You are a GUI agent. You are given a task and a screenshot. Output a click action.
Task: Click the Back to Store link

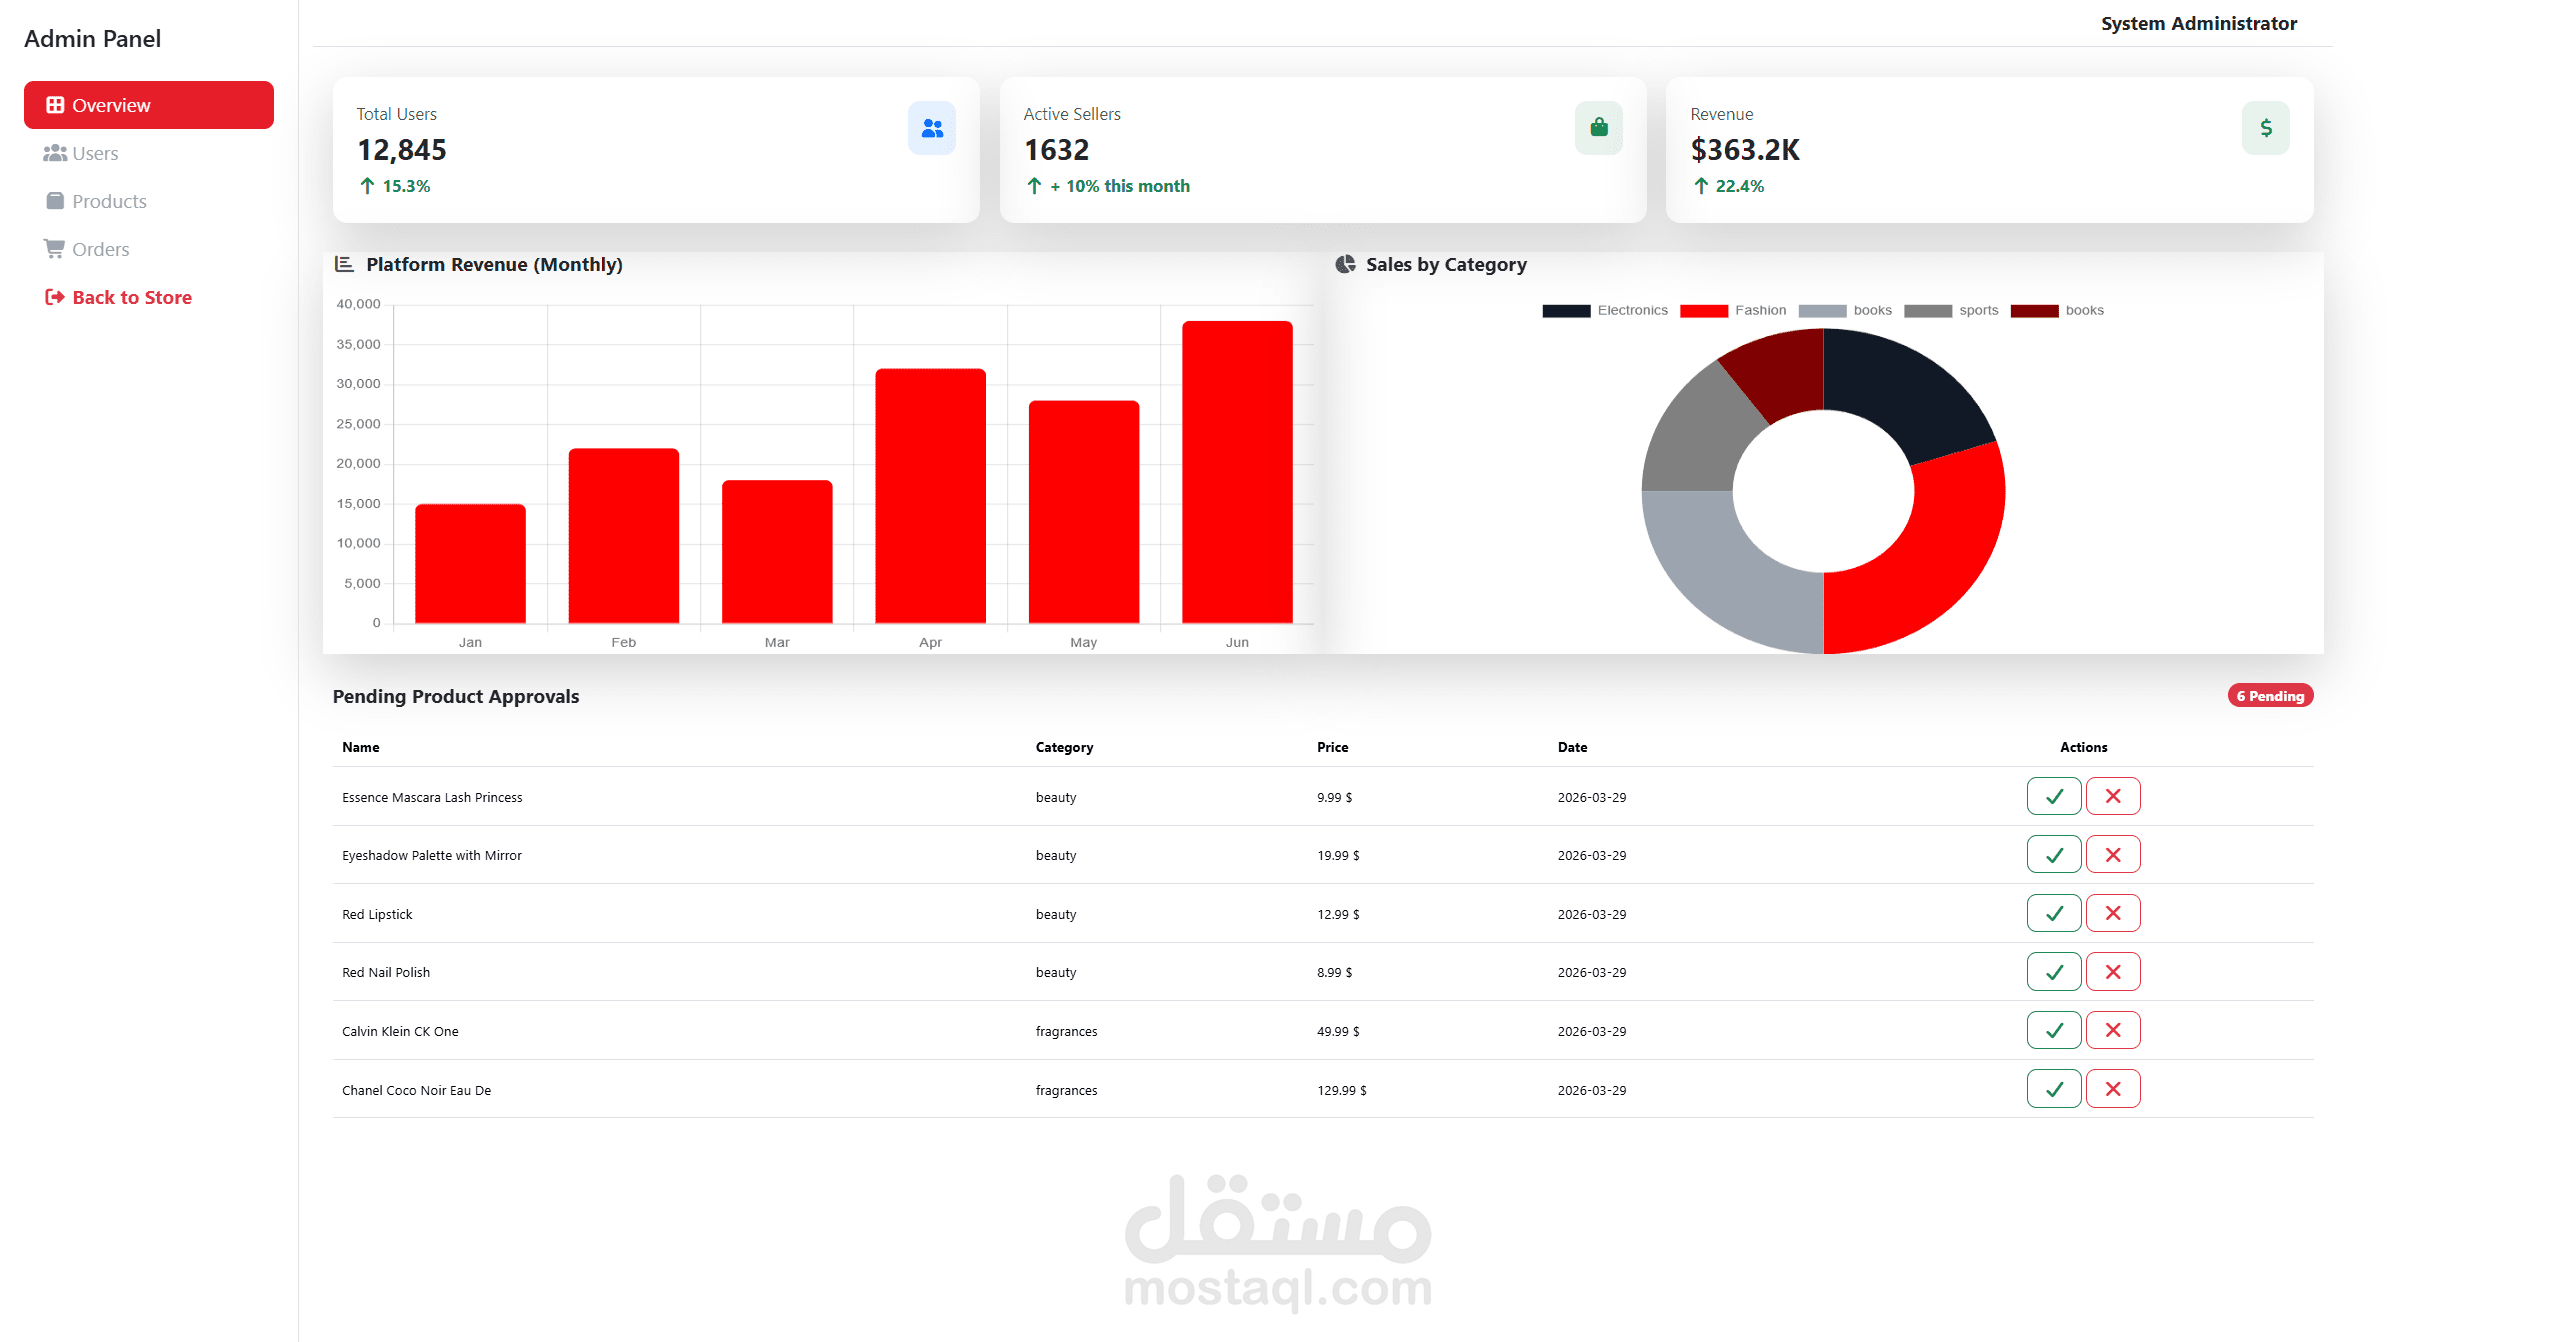point(131,297)
